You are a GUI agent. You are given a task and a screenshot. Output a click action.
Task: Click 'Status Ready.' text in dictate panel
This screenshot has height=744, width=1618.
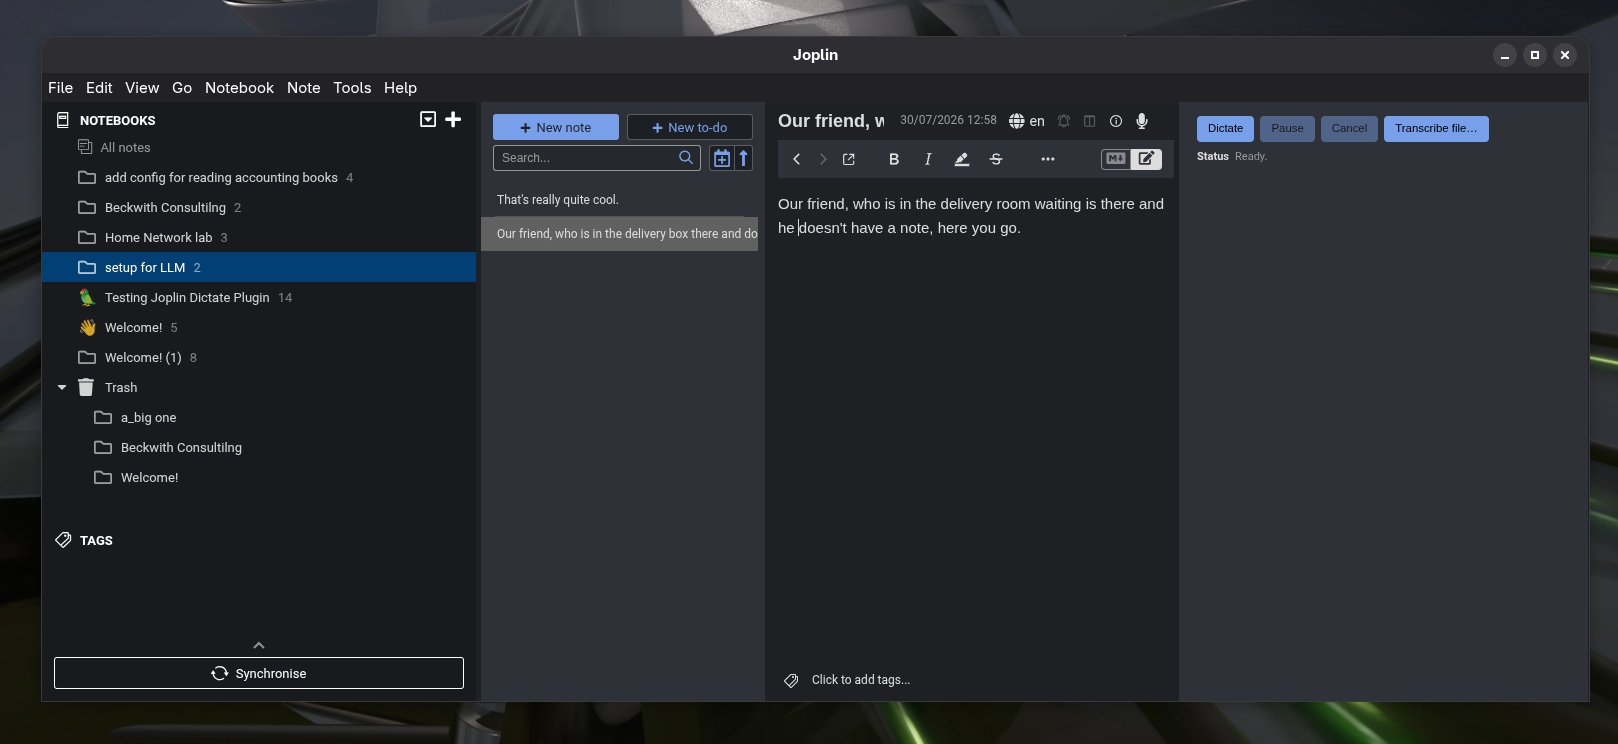click(x=1232, y=156)
